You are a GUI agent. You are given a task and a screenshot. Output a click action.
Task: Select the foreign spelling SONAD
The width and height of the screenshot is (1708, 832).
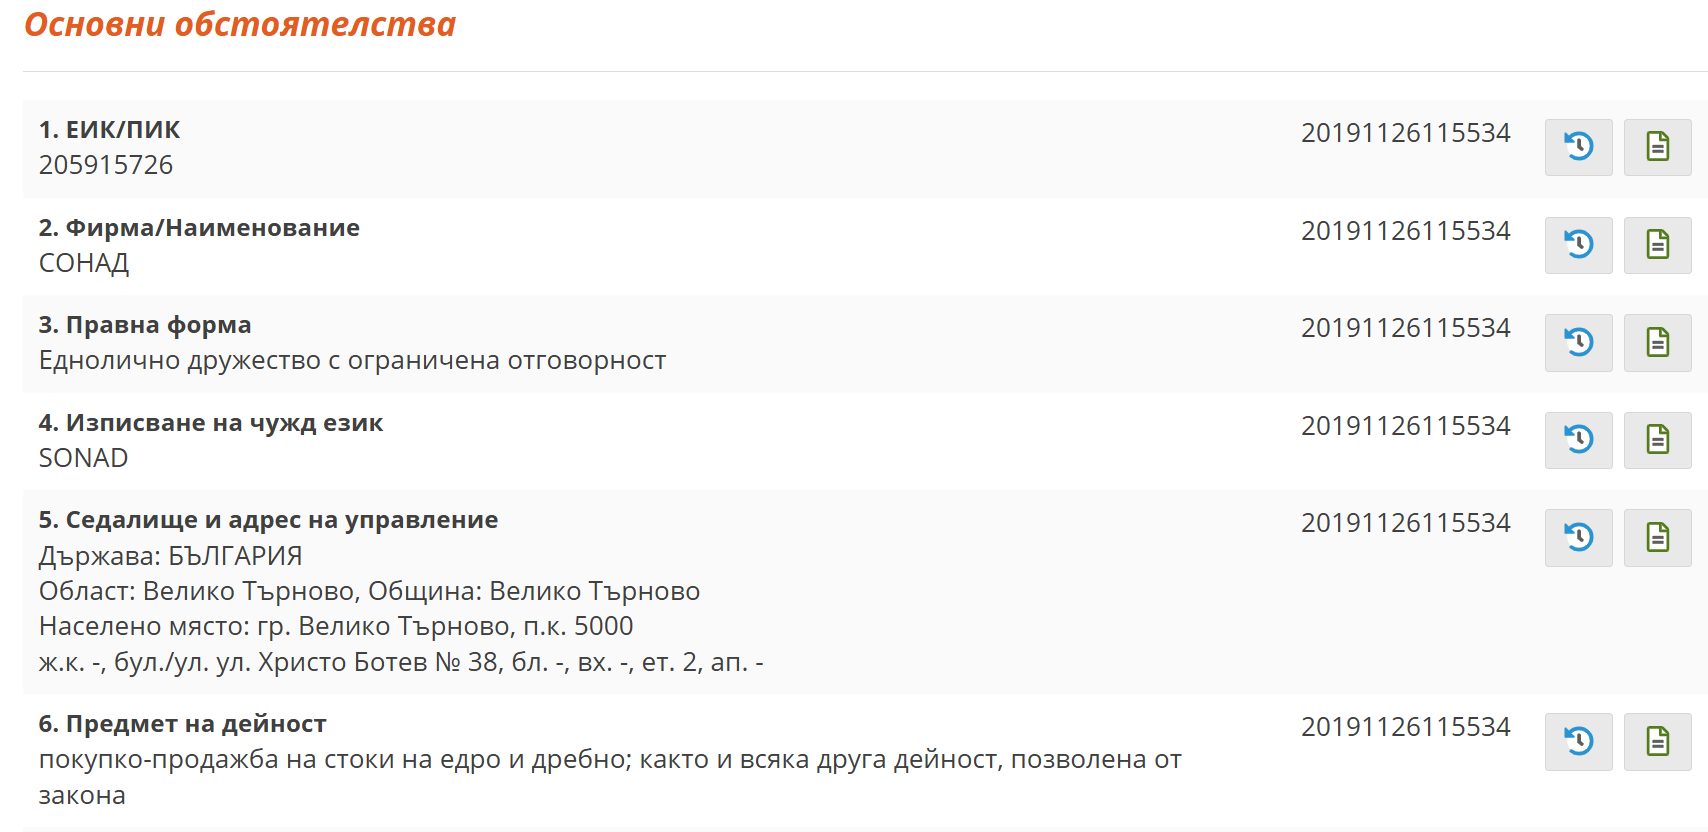[x=83, y=458]
